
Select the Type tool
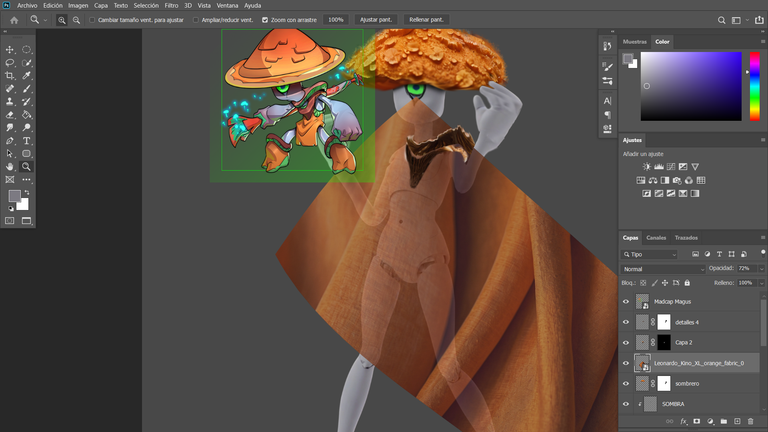(x=26, y=141)
